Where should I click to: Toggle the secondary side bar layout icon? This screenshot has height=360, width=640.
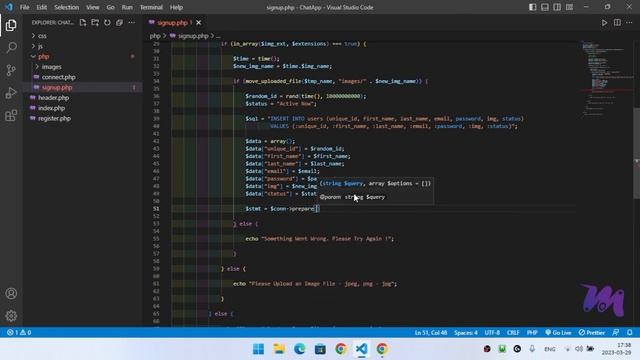tap(557, 7)
